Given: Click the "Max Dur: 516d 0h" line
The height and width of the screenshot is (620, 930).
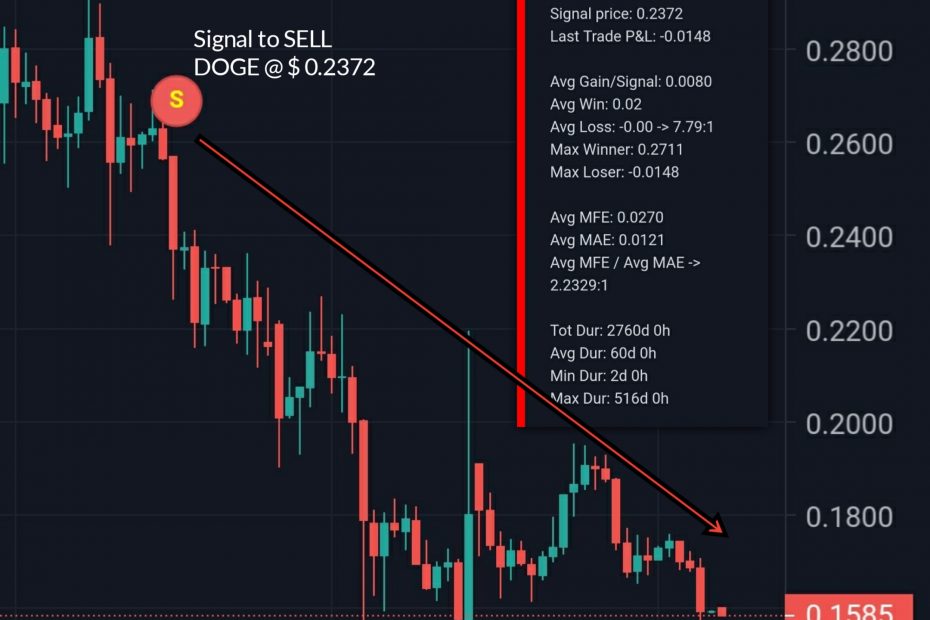Looking at the screenshot, I should pyautogui.click(x=609, y=398).
